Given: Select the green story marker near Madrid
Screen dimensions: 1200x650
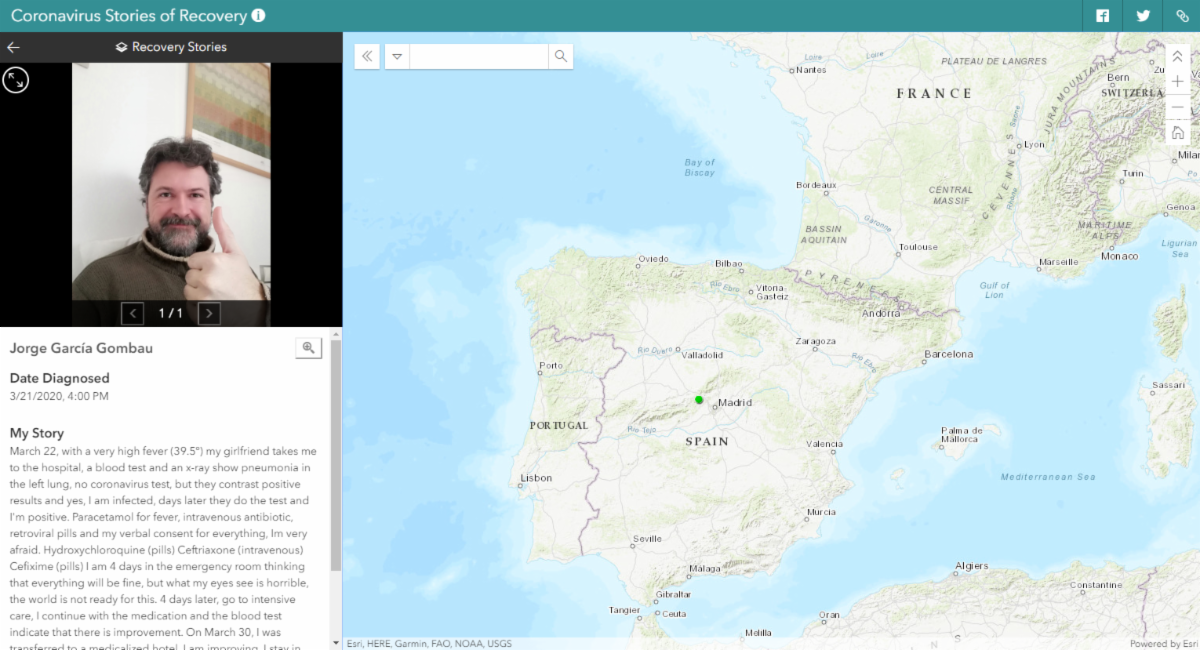Looking at the screenshot, I should click(699, 400).
